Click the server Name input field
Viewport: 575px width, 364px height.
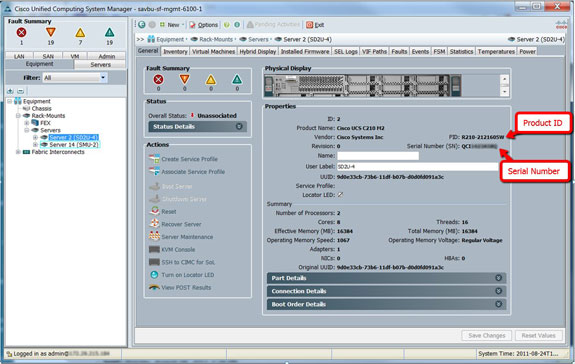[x=378, y=156]
